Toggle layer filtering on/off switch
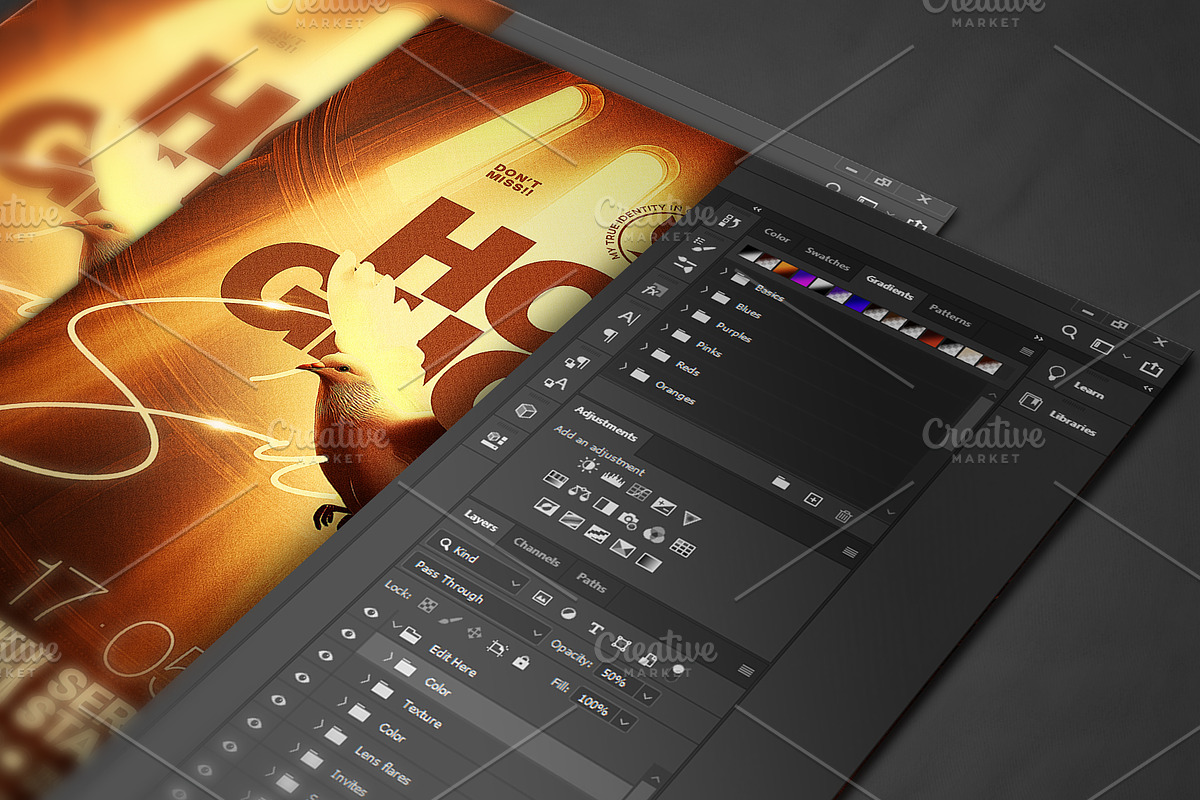This screenshot has height=800, width=1200. (678, 669)
